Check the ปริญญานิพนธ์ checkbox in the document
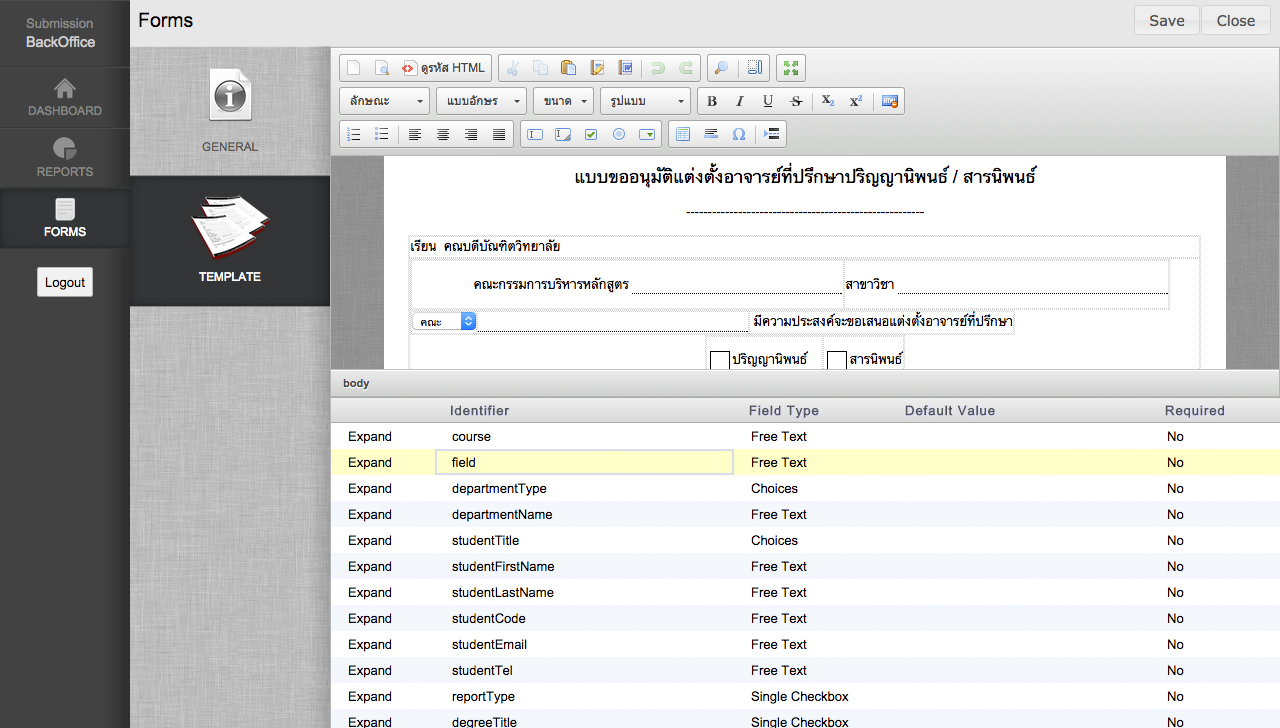This screenshot has width=1280, height=728. pos(719,360)
